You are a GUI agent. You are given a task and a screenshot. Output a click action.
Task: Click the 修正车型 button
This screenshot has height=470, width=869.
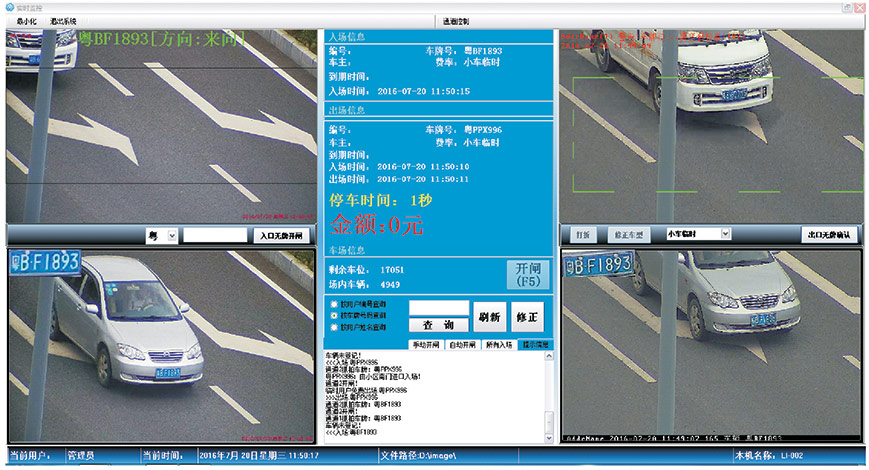point(629,235)
